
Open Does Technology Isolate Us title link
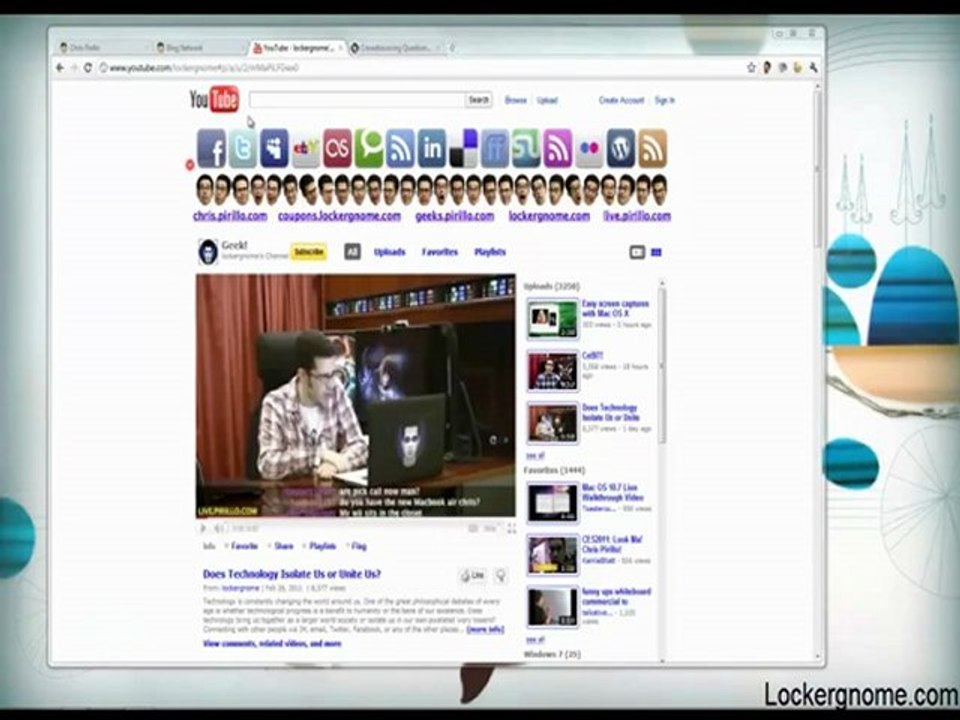click(x=292, y=574)
